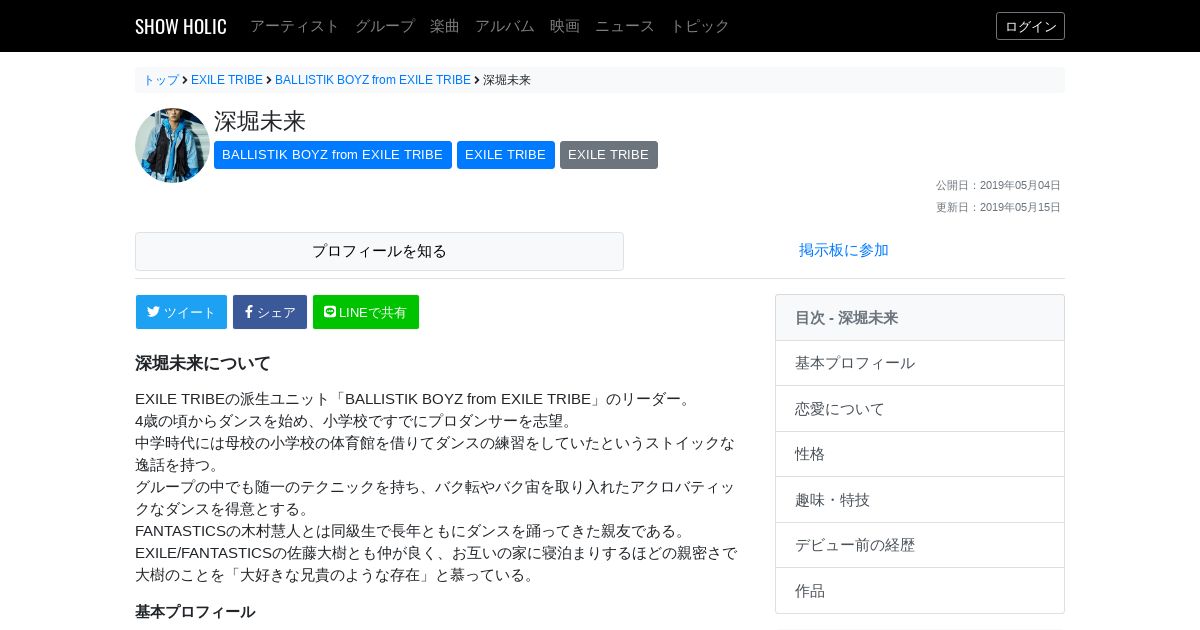Go to the 楽曲 page

[445, 26]
